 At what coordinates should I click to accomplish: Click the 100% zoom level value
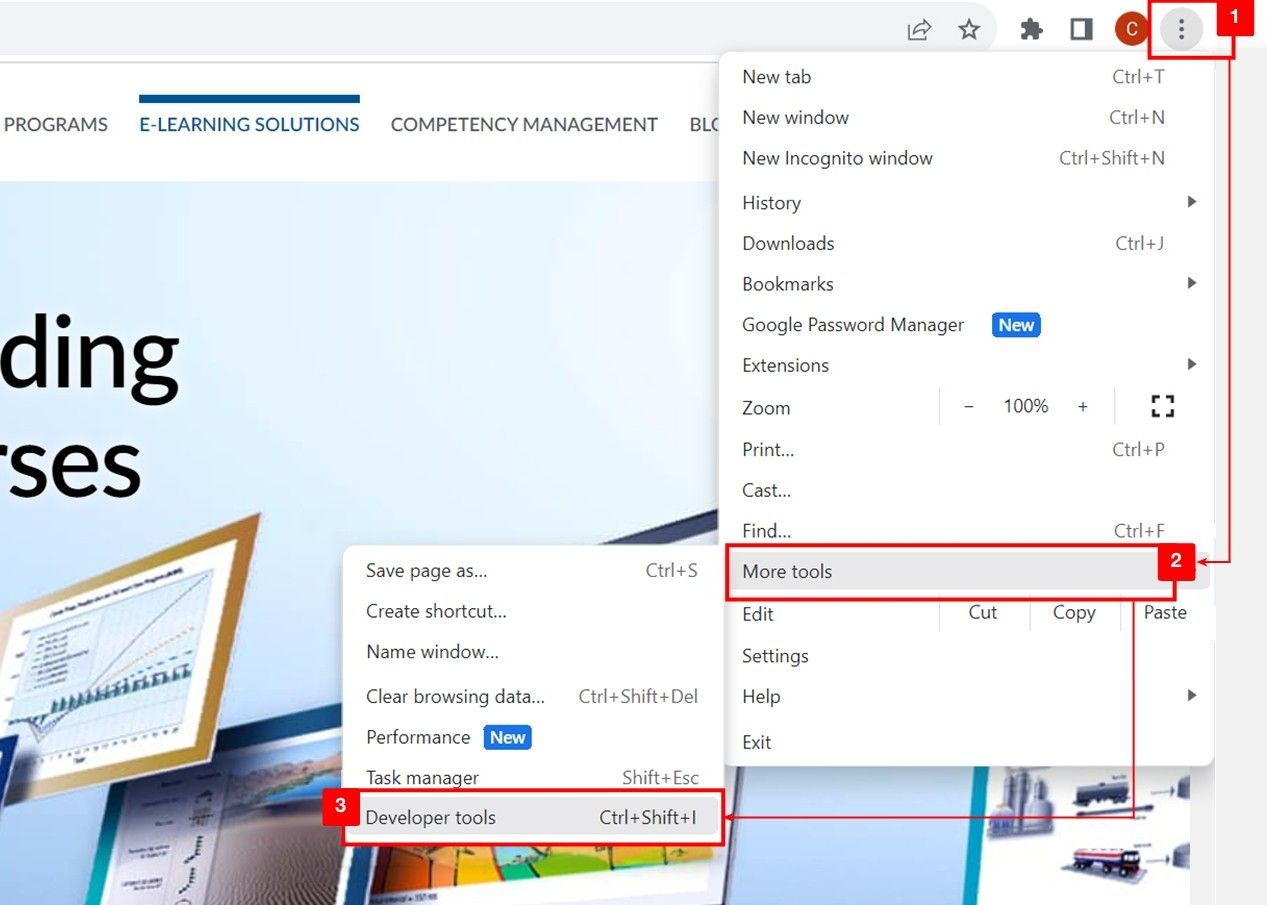1026,406
